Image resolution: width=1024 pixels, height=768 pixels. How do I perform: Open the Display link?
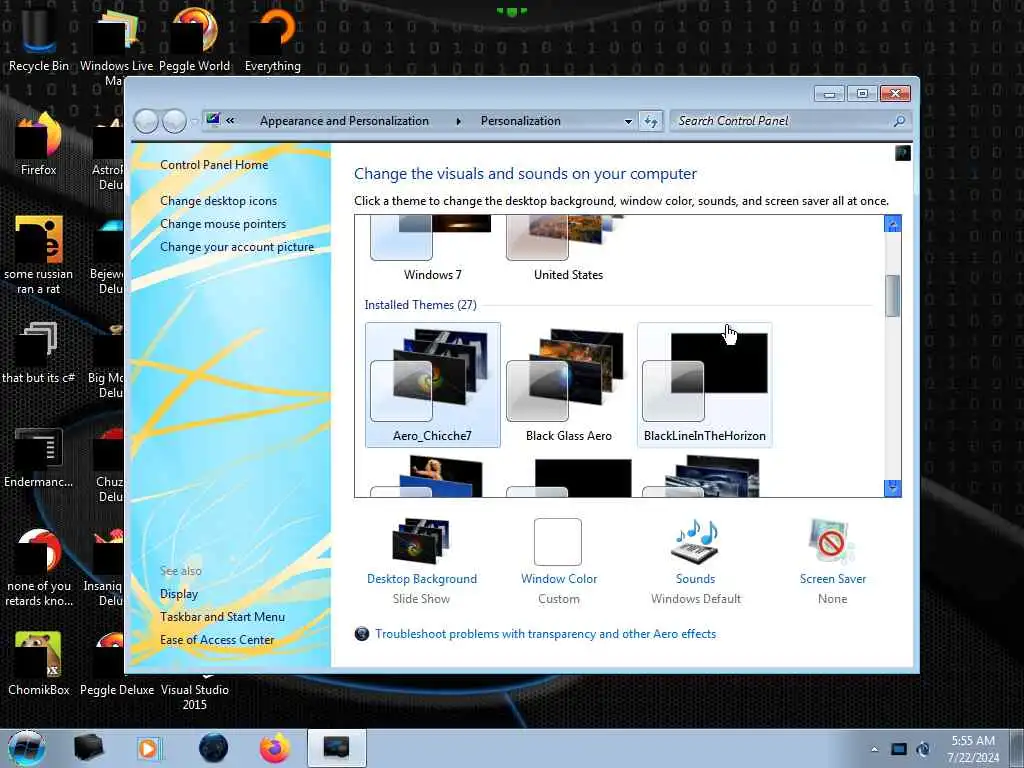pyautogui.click(x=179, y=594)
